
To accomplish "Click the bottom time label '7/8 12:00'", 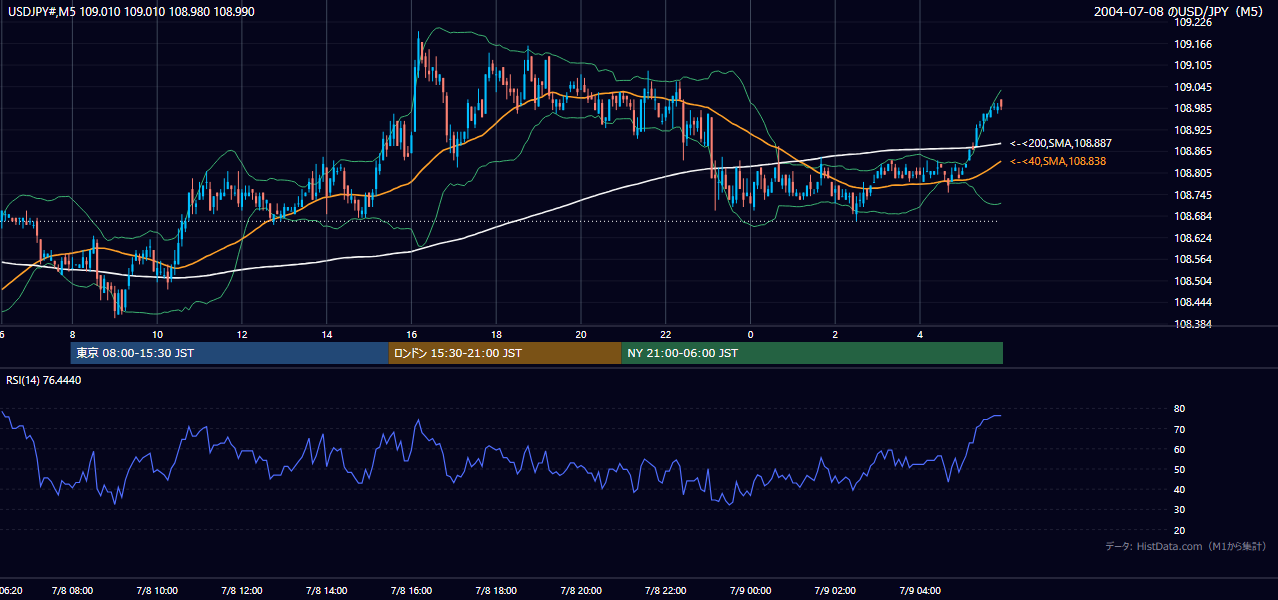I will (x=242, y=591).
